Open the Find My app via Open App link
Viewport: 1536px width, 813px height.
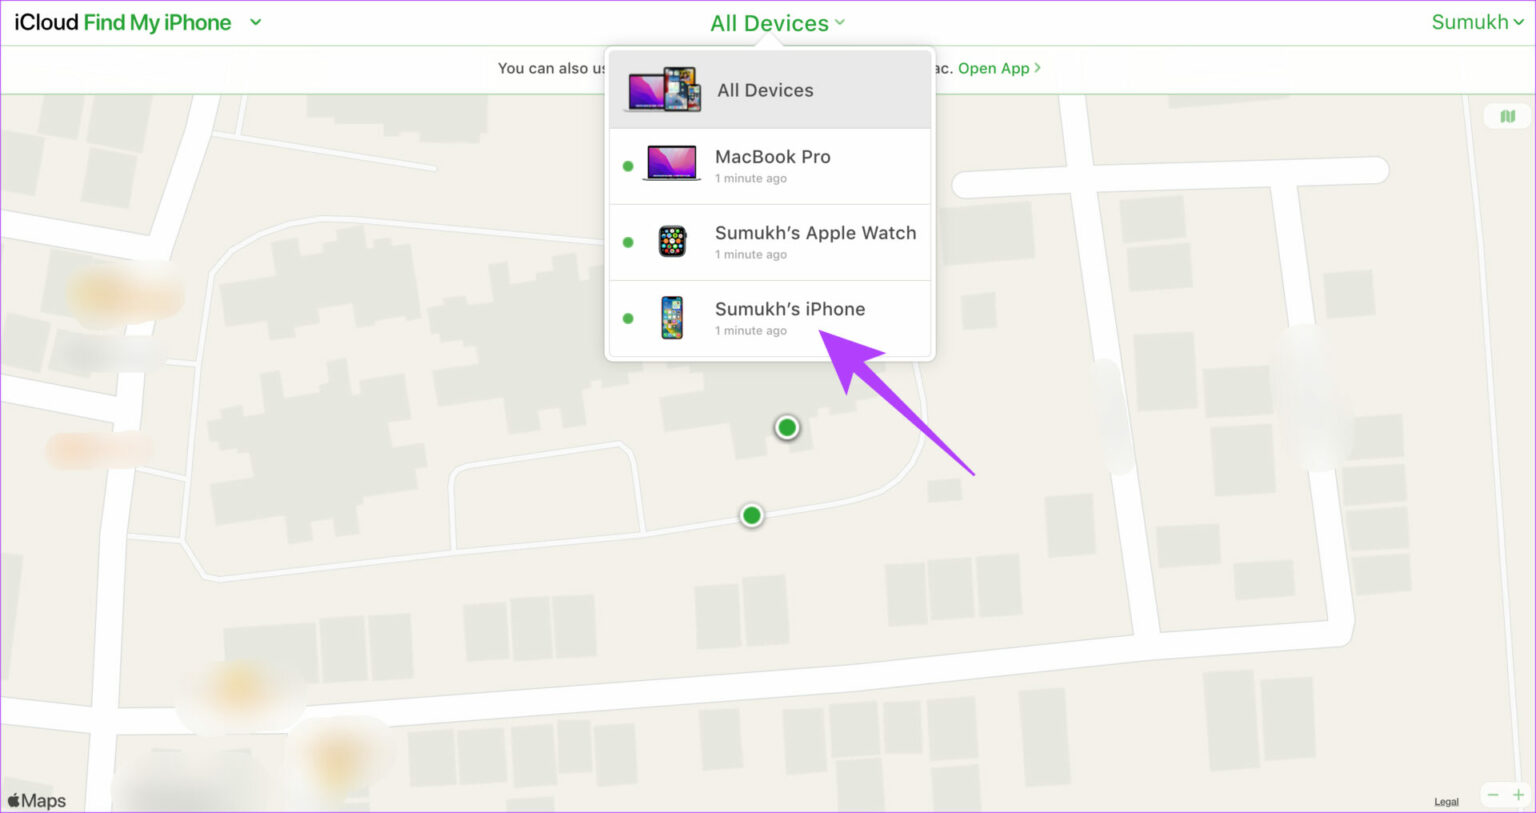(994, 68)
